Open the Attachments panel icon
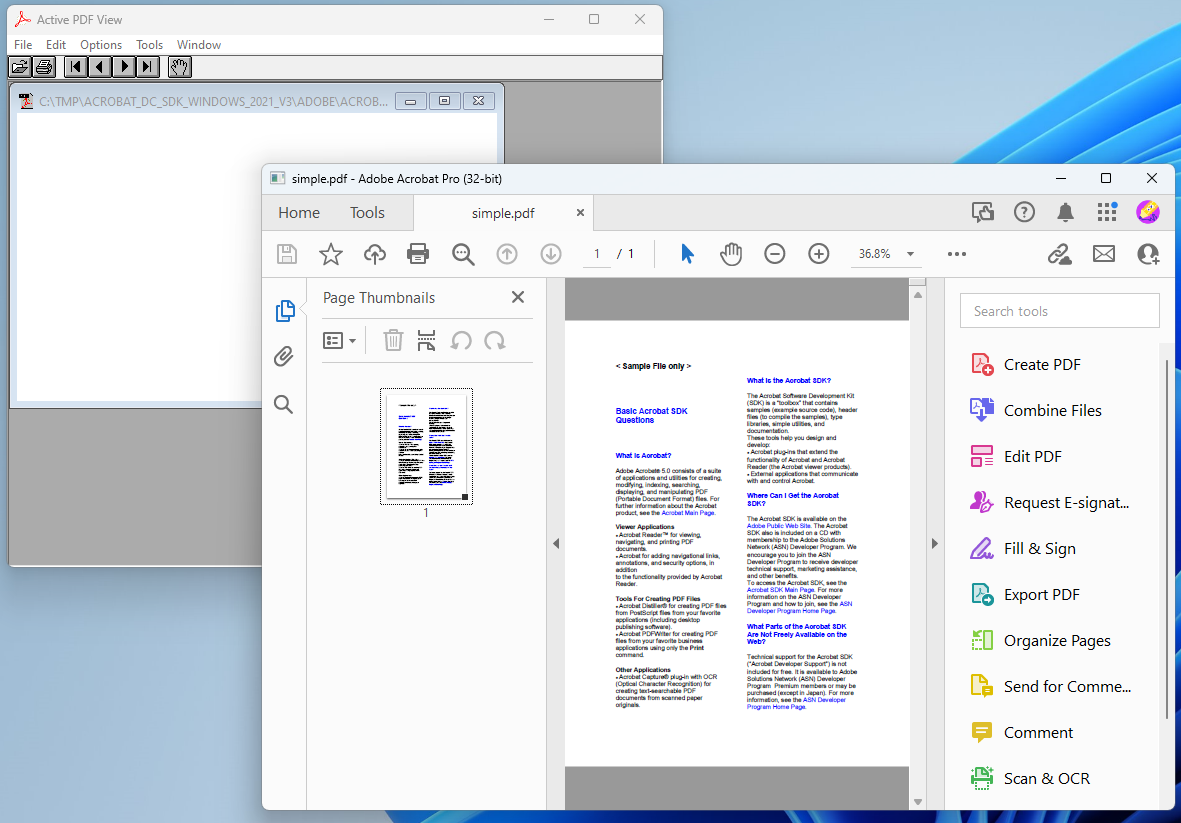This screenshot has width=1181, height=823. tap(284, 356)
